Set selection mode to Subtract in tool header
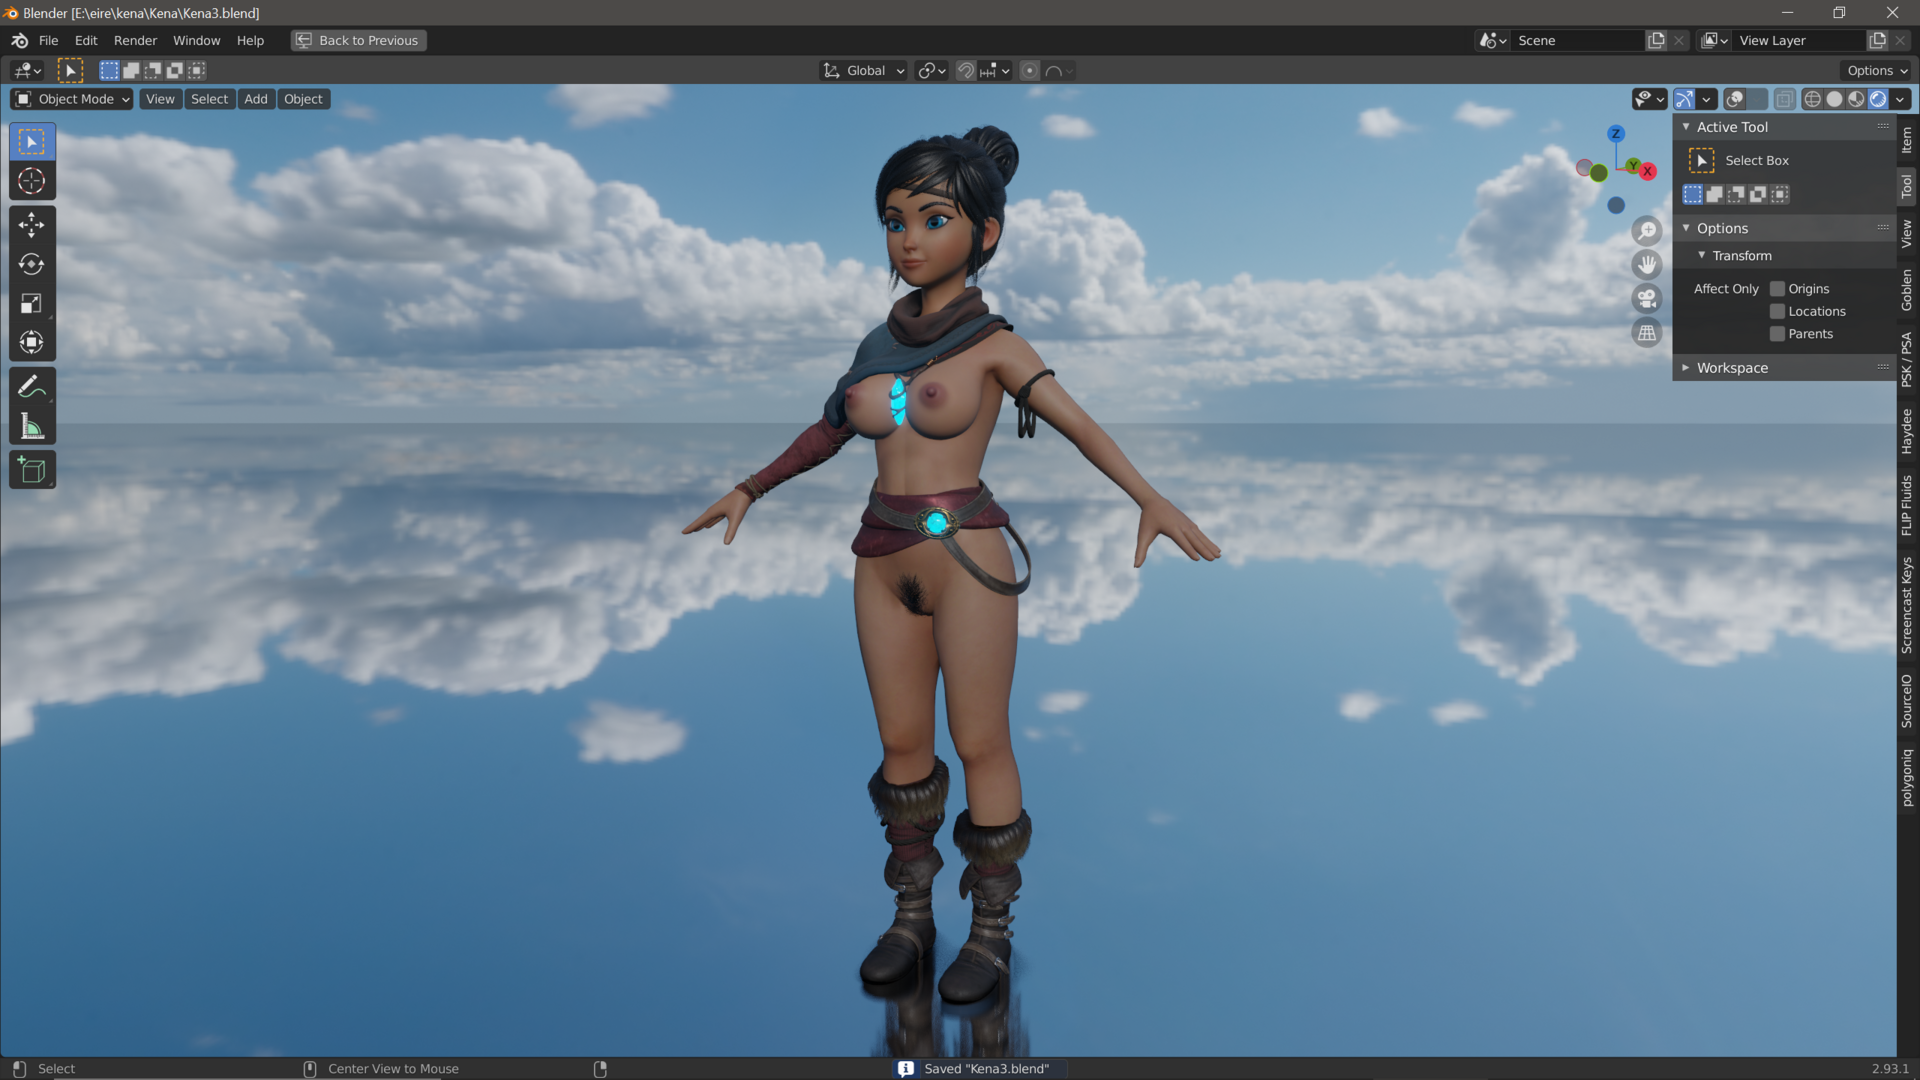 (x=153, y=71)
